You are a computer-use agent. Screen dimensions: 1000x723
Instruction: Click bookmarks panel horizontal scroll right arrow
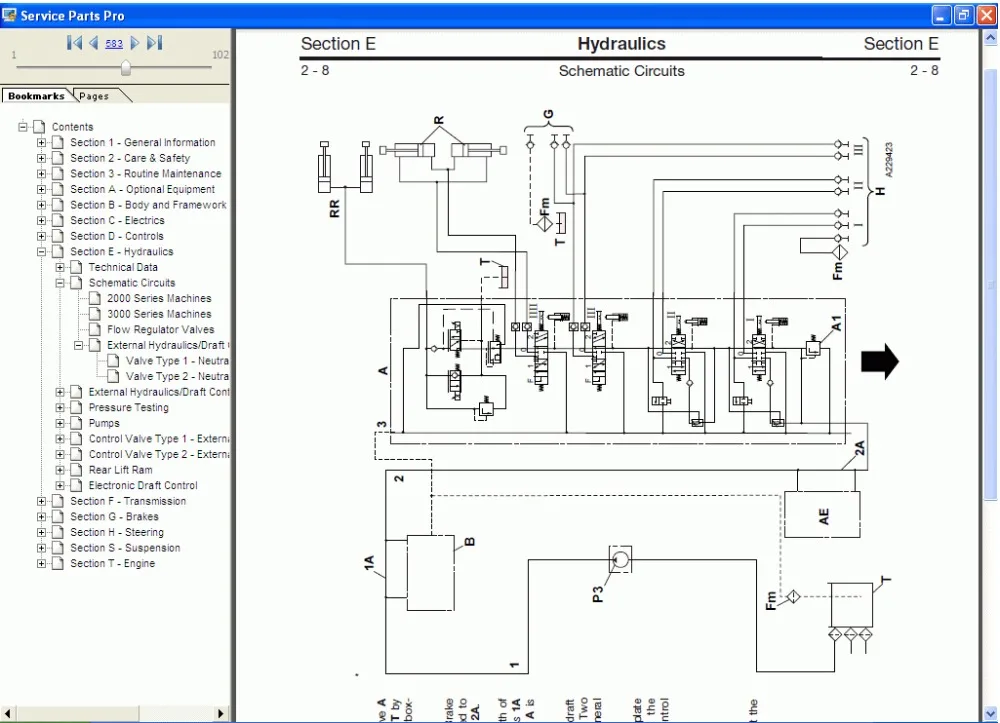pyautogui.click(x=221, y=713)
